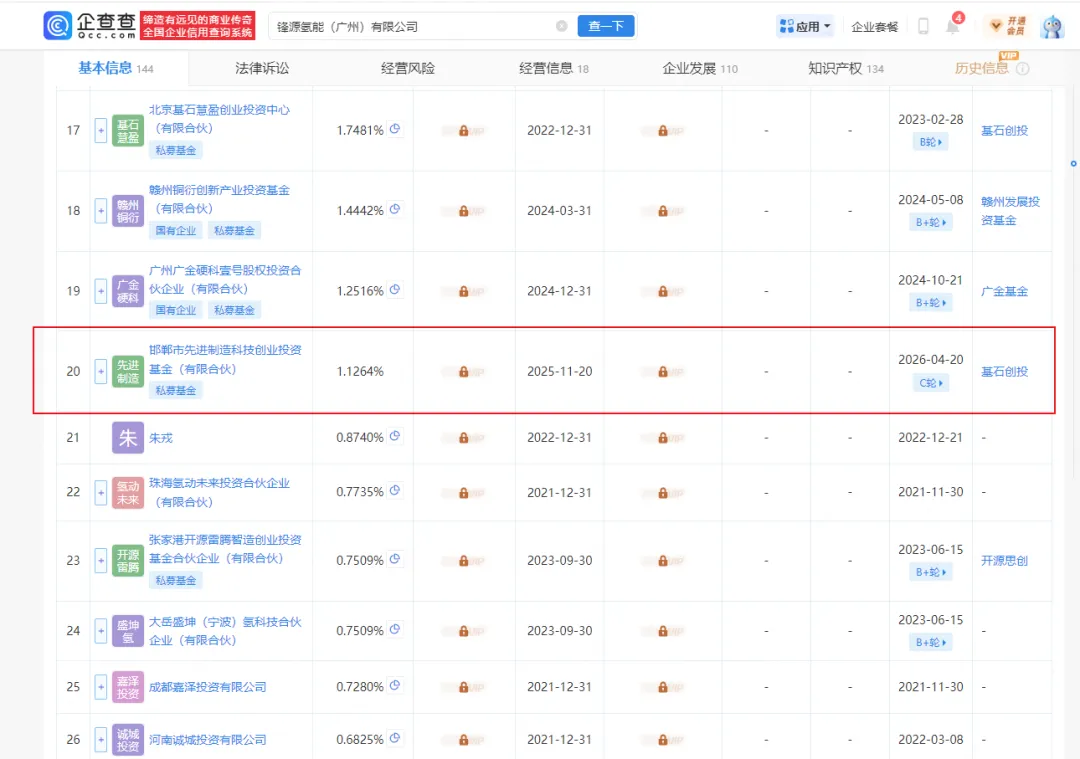Open pie chart icon beside 0.6825%
The image size is (1080, 759).
click(x=395, y=738)
